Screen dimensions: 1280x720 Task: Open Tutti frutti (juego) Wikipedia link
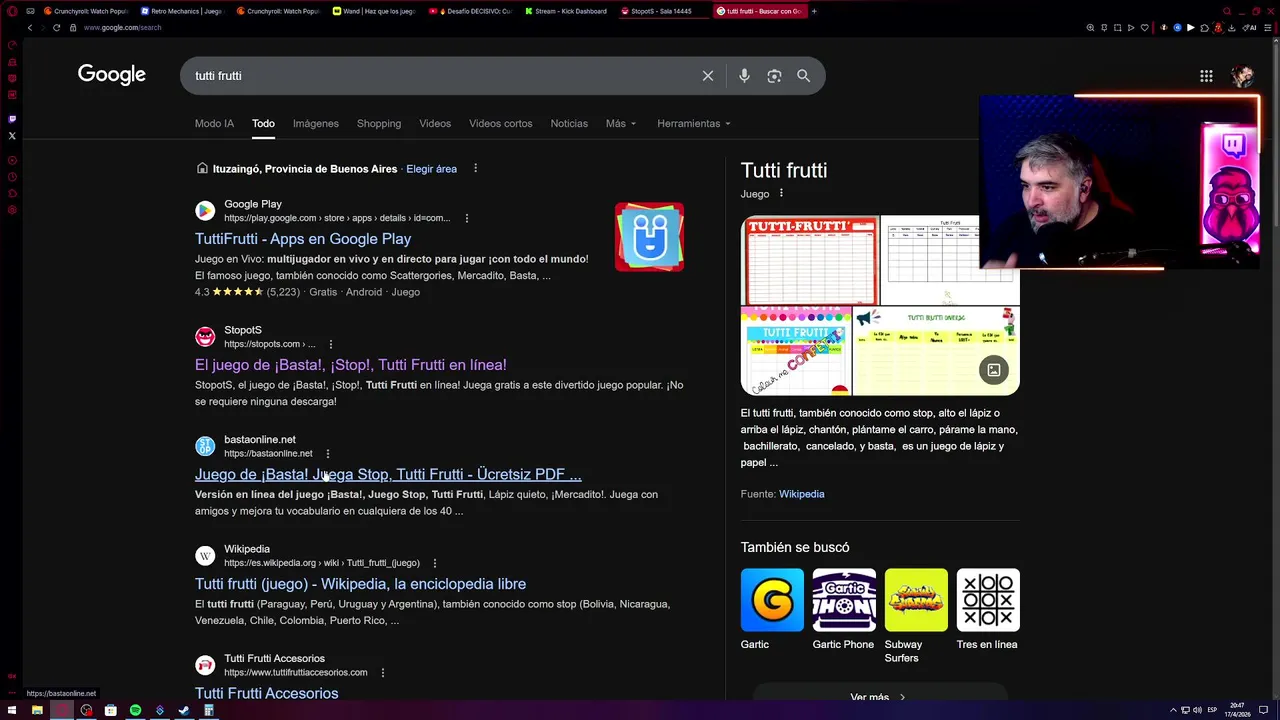(x=360, y=584)
